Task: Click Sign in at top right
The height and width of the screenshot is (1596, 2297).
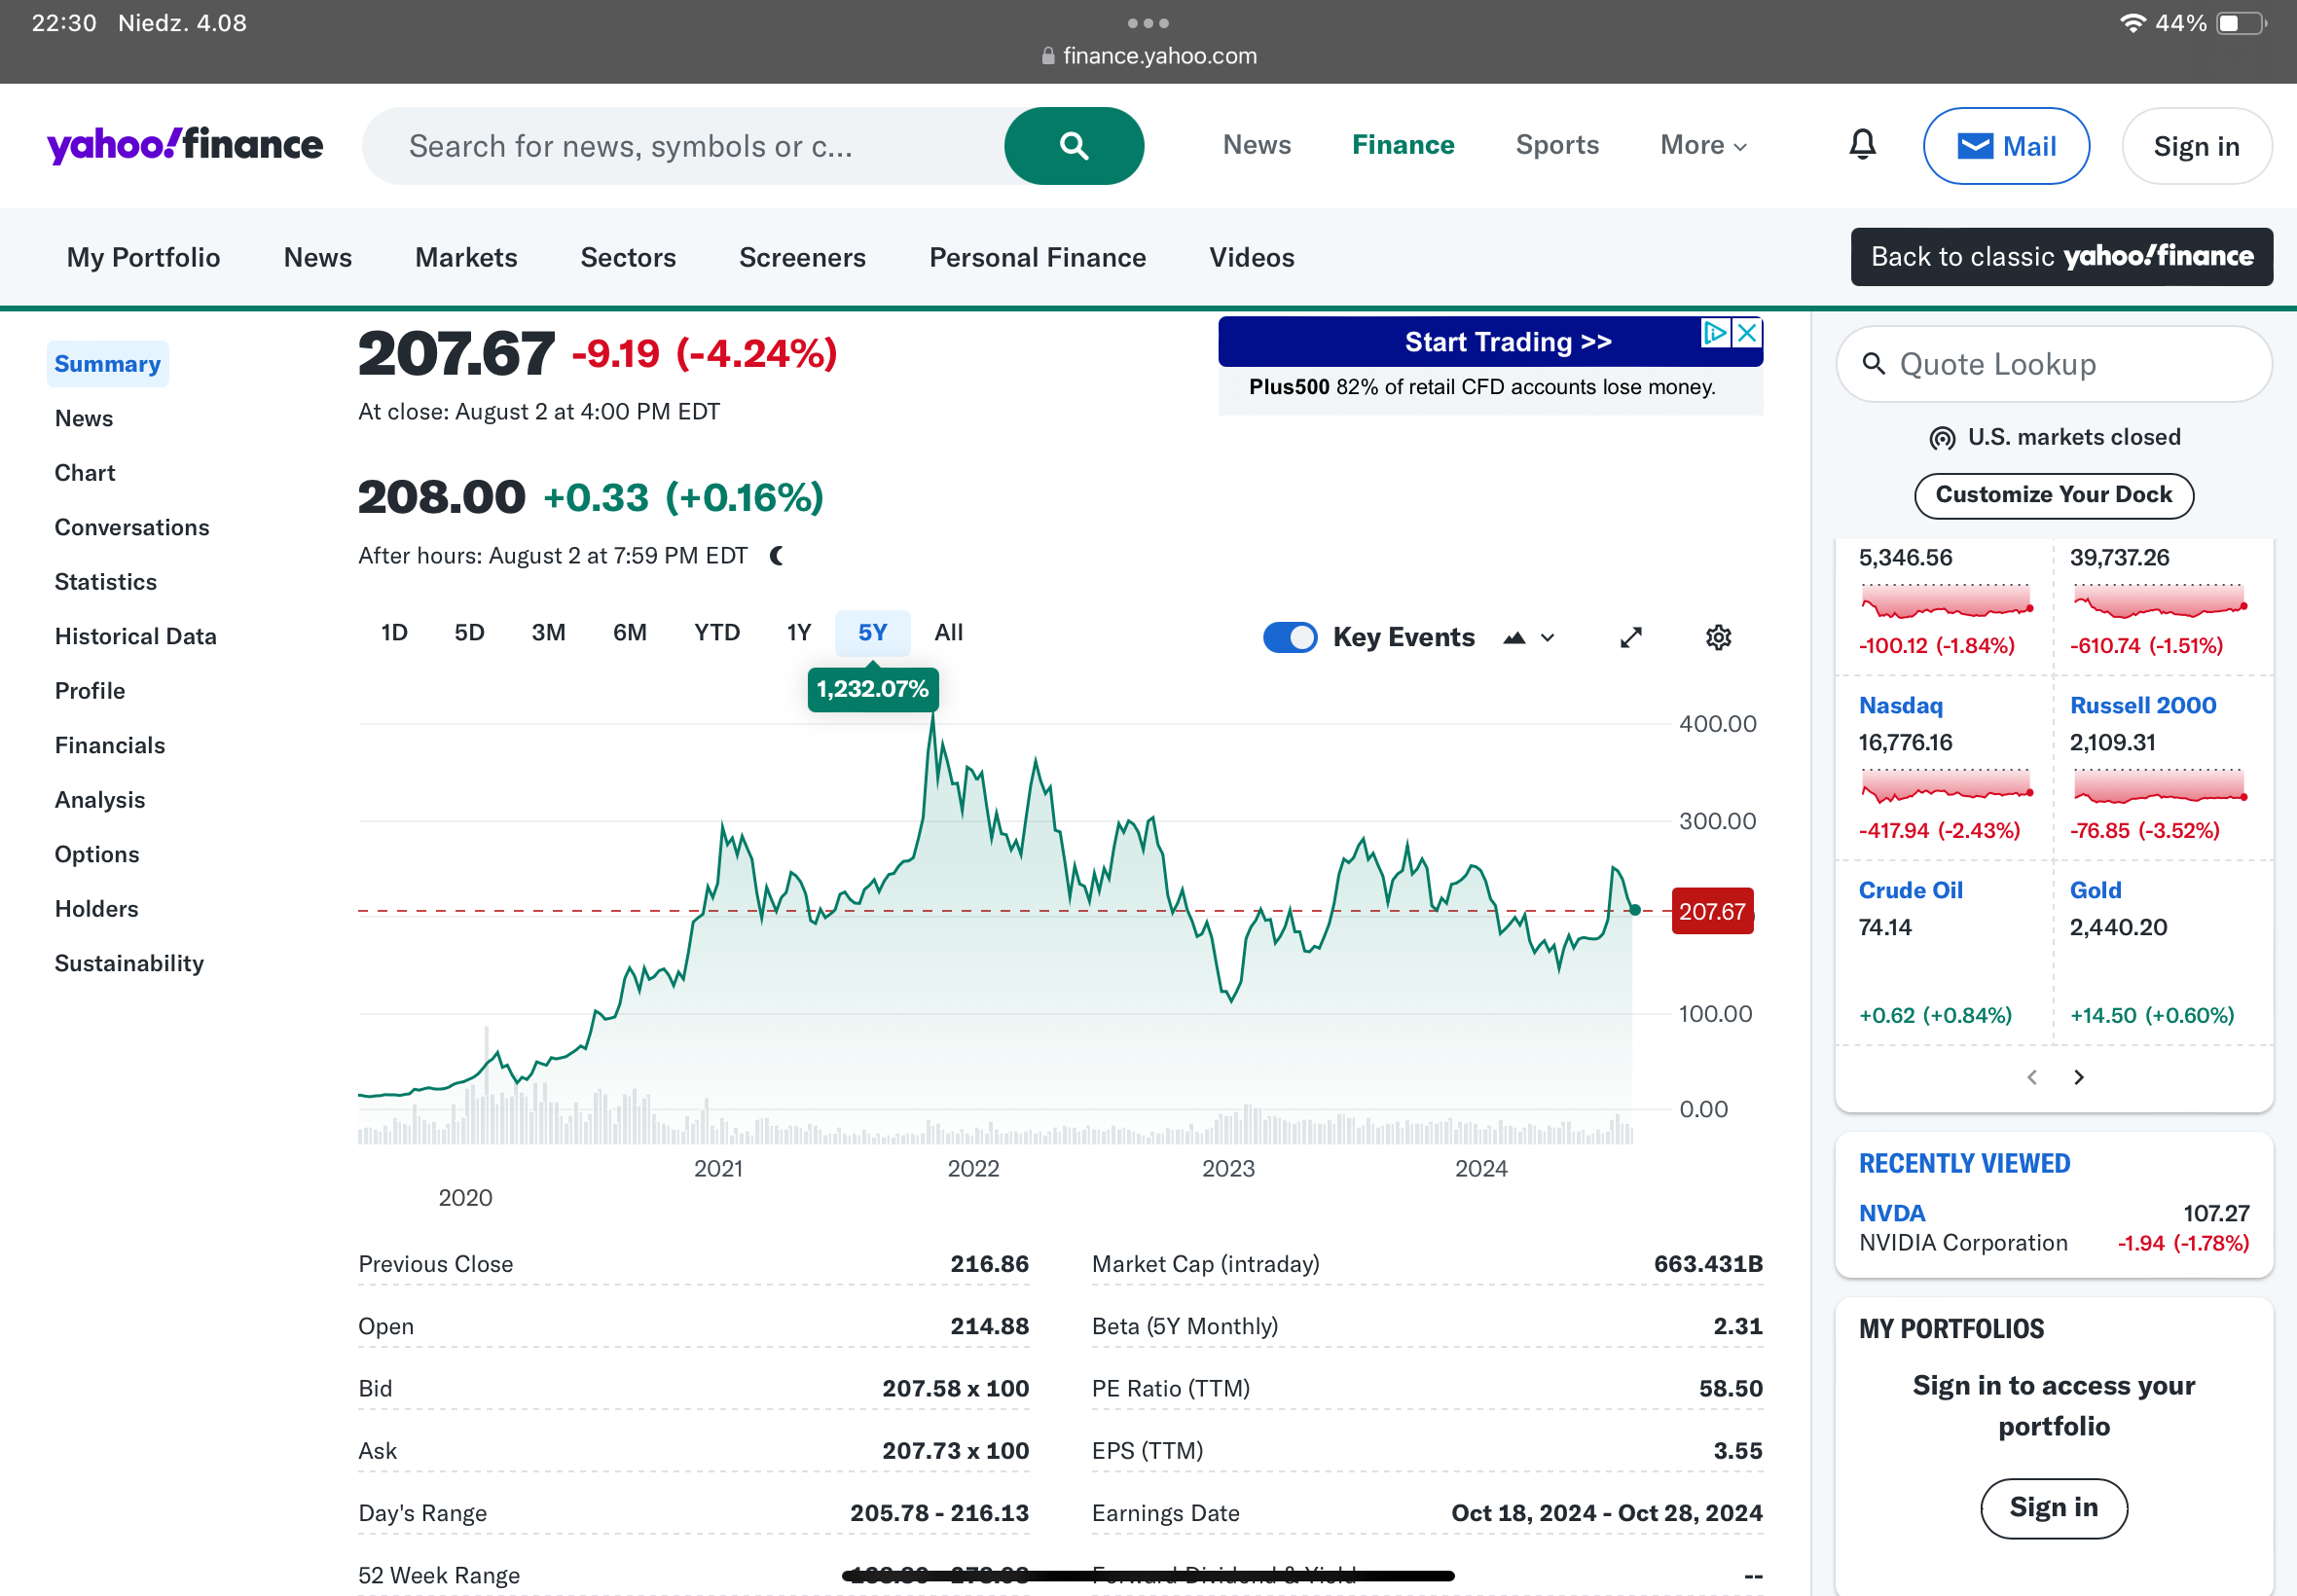Action: pyautogui.click(x=2196, y=146)
